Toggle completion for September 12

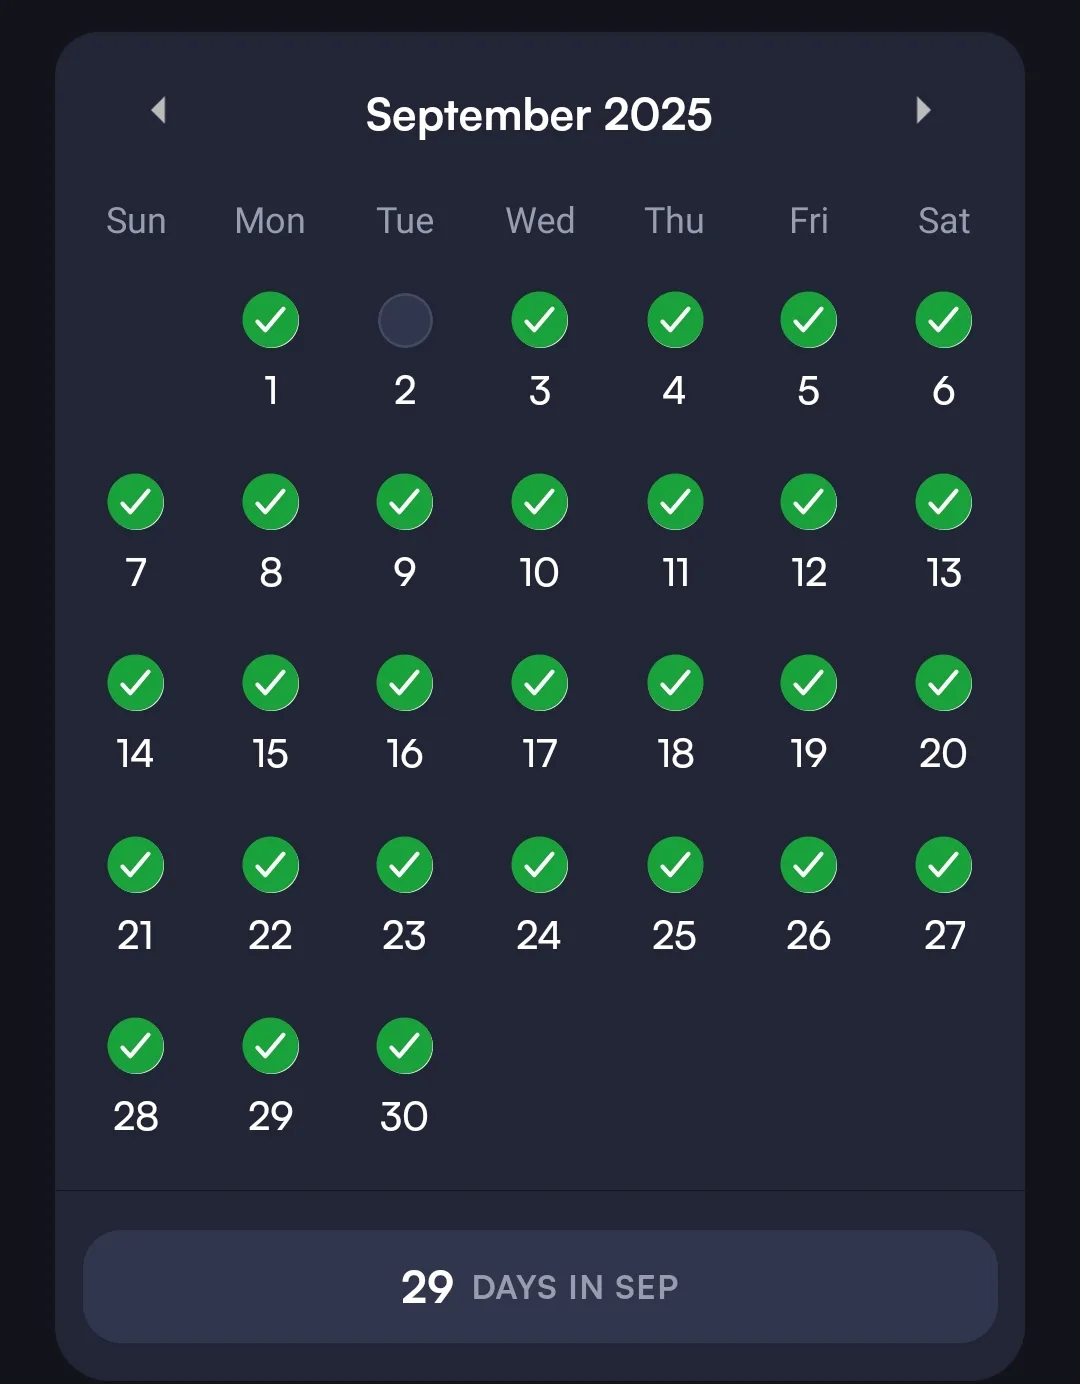pyautogui.click(x=809, y=502)
